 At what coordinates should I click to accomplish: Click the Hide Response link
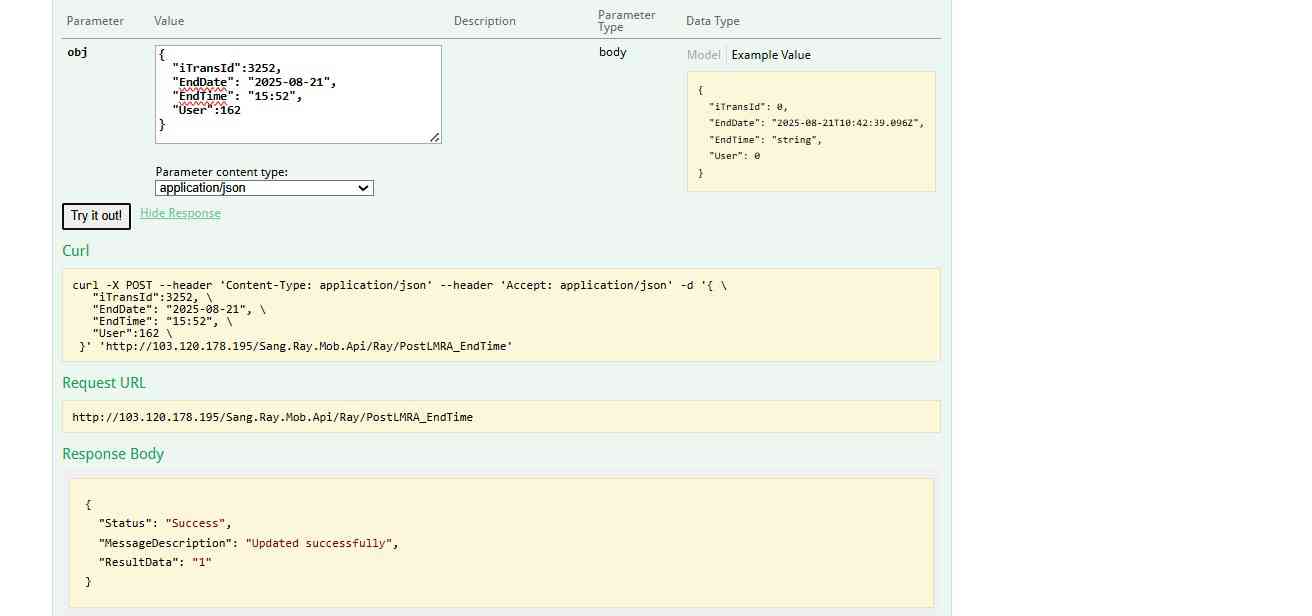tap(180, 213)
